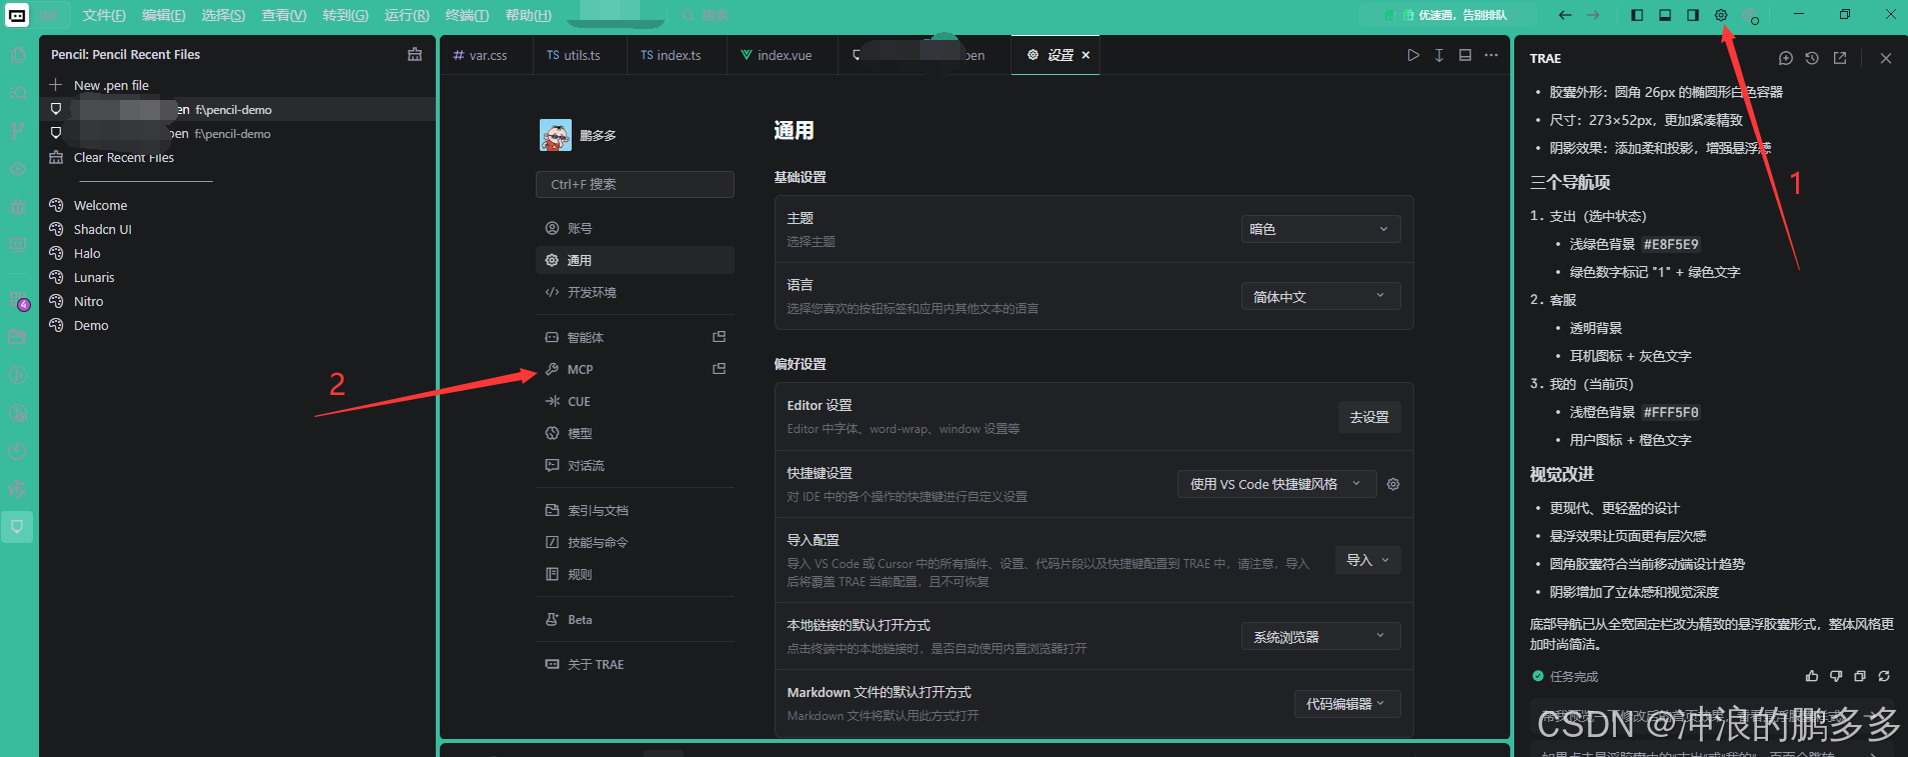Click New .pen file

pyautogui.click(x=111, y=85)
